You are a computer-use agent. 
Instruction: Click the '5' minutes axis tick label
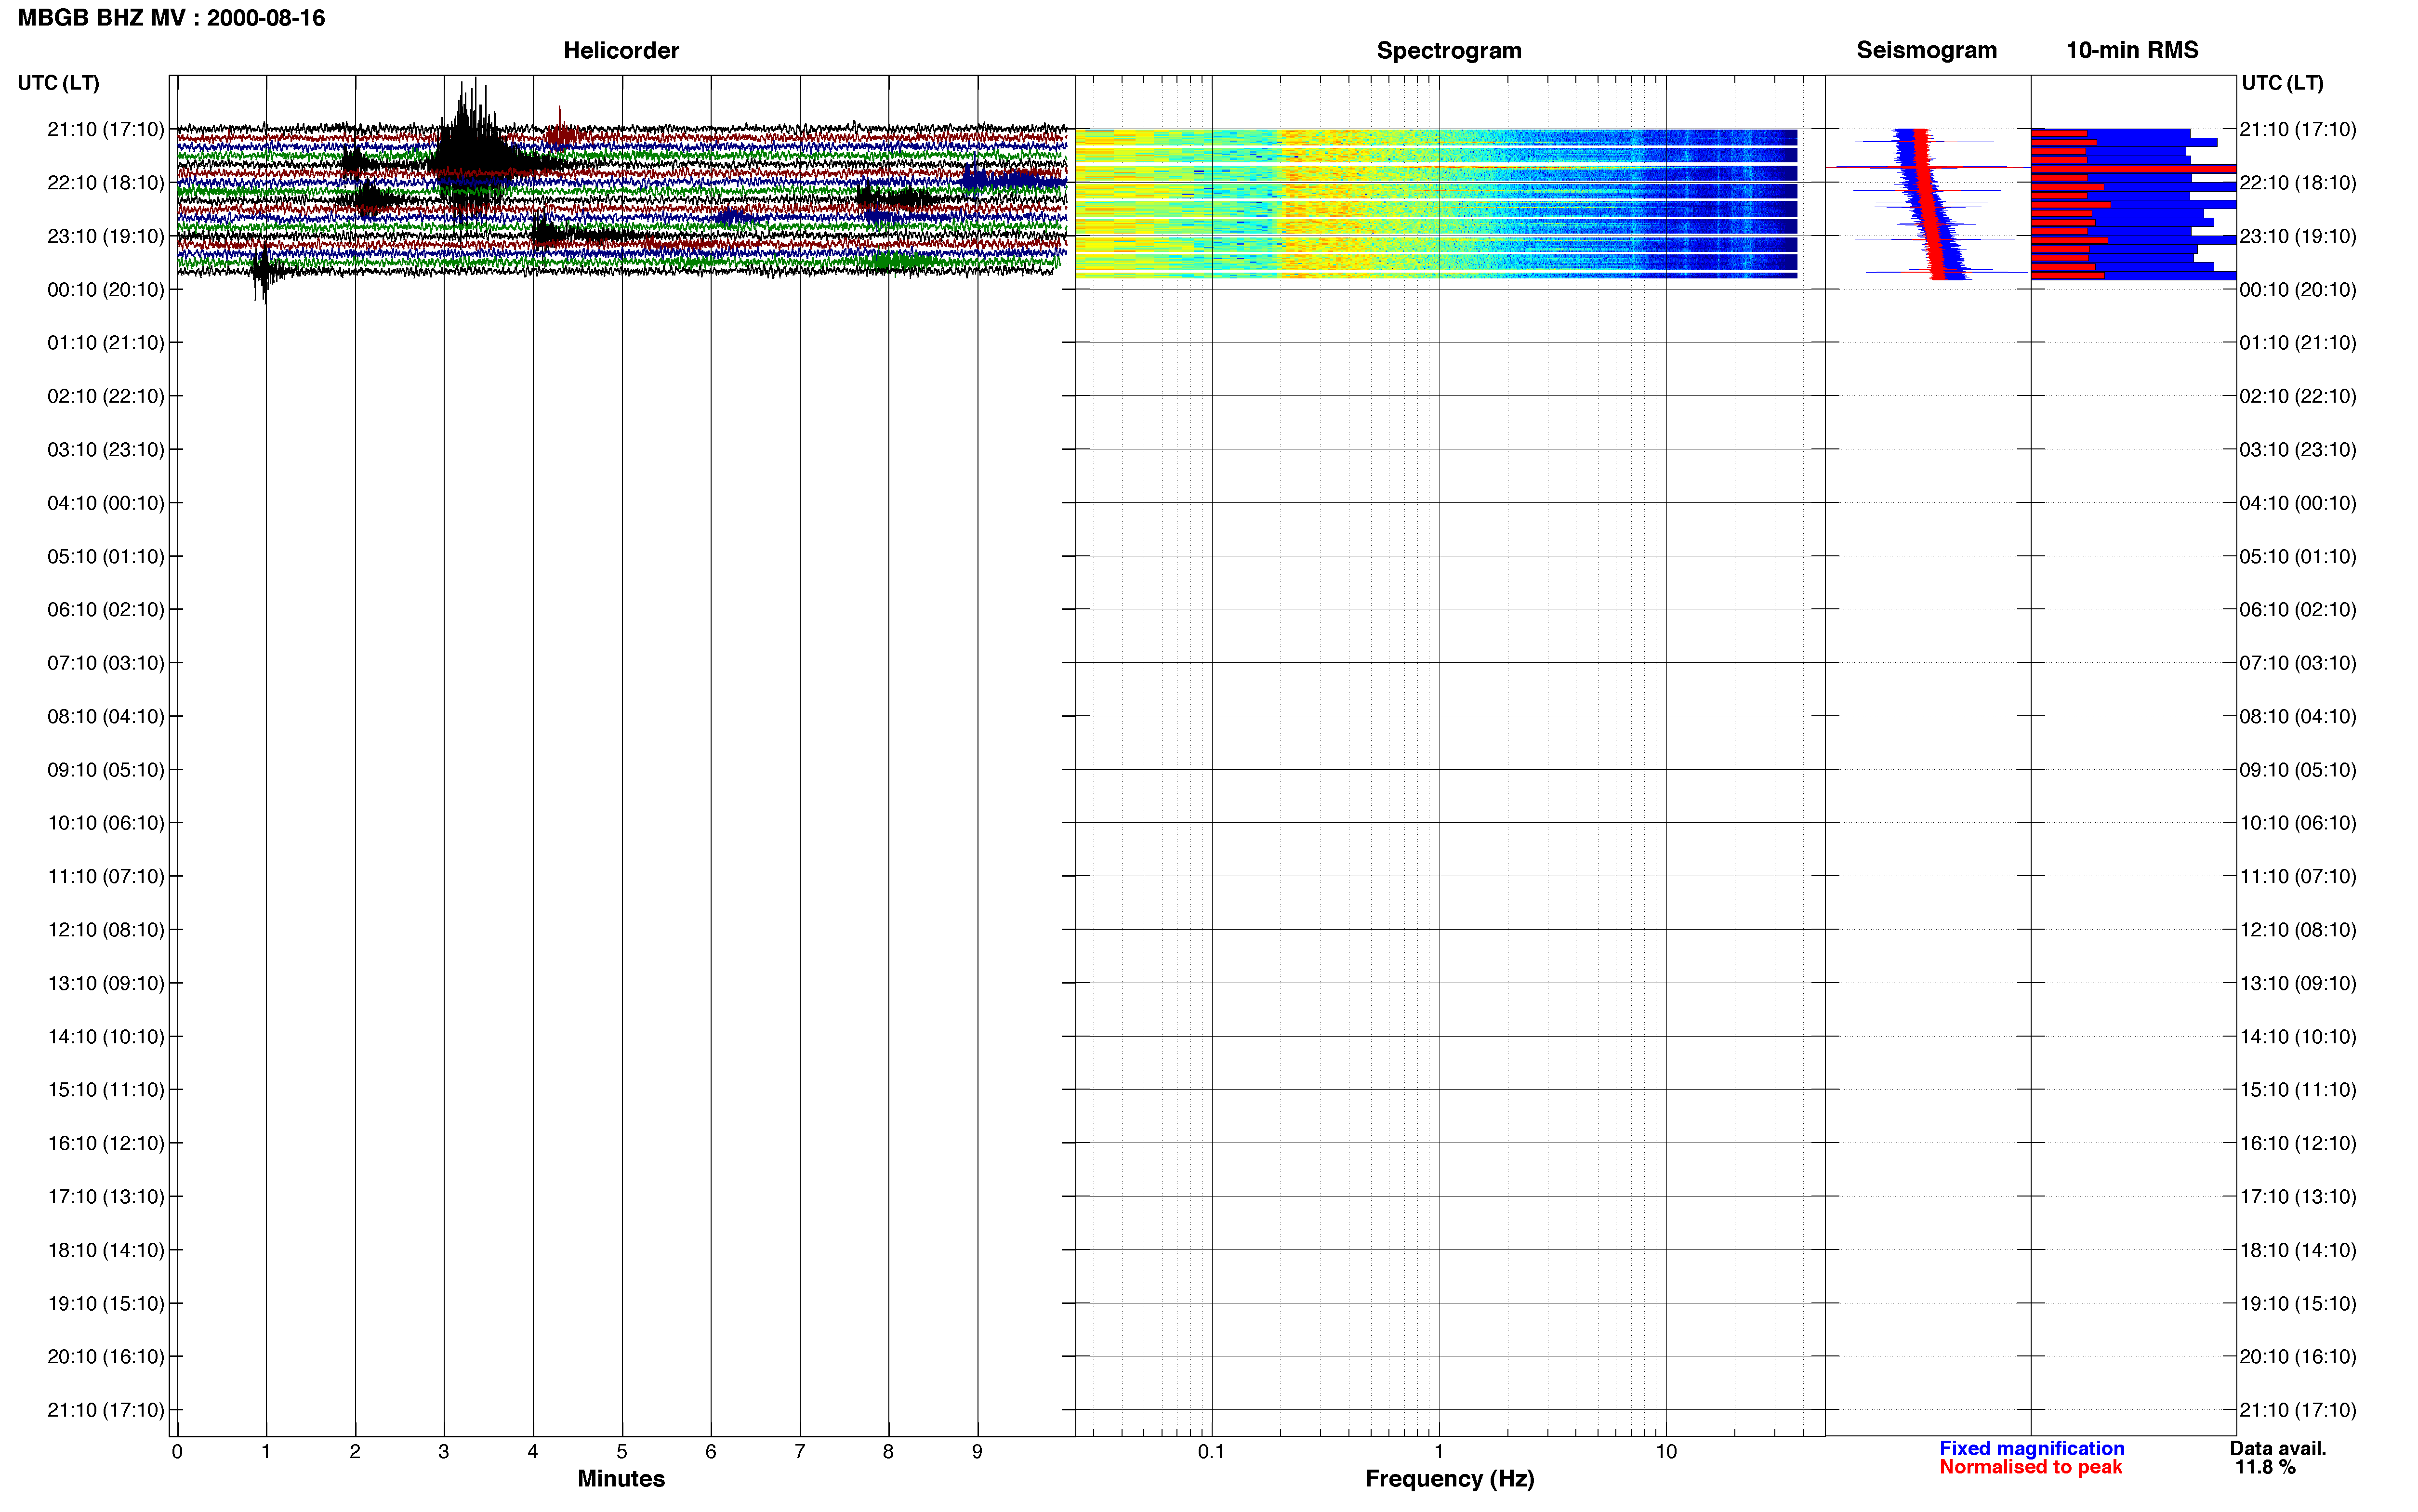coord(622,1451)
